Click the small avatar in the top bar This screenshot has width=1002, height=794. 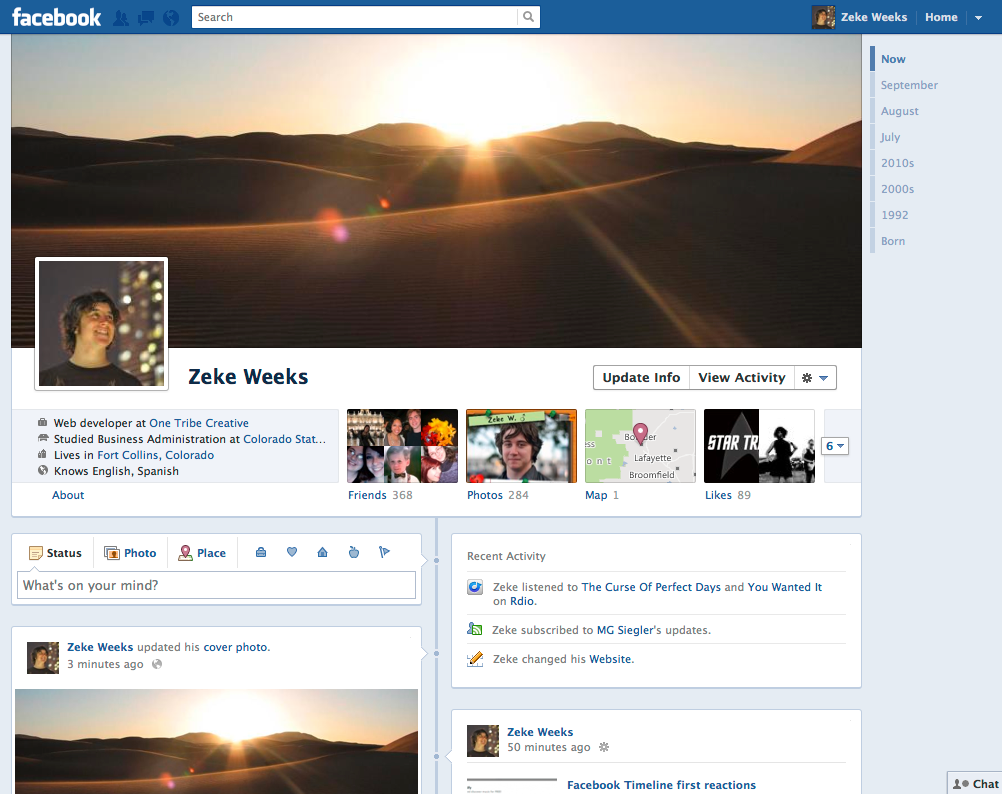pos(823,17)
